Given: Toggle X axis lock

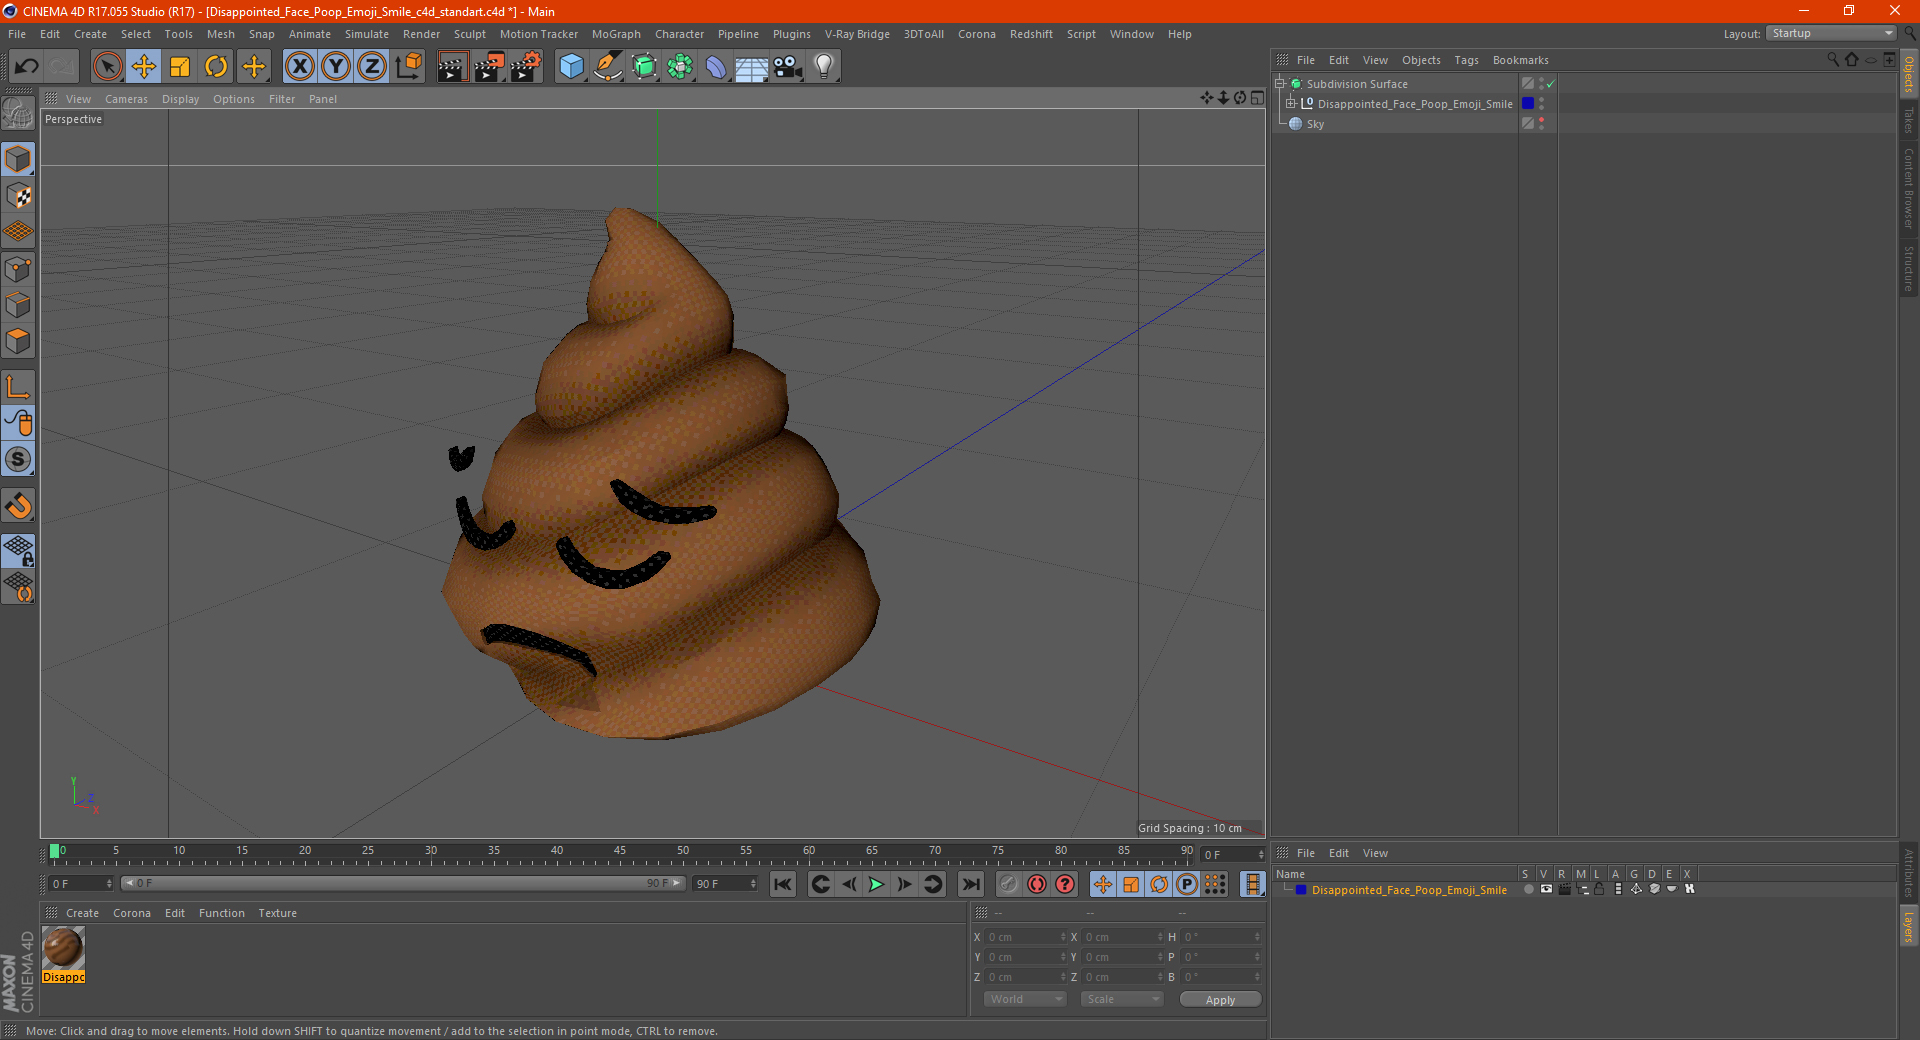Looking at the screenshot, I should (299, 67).
